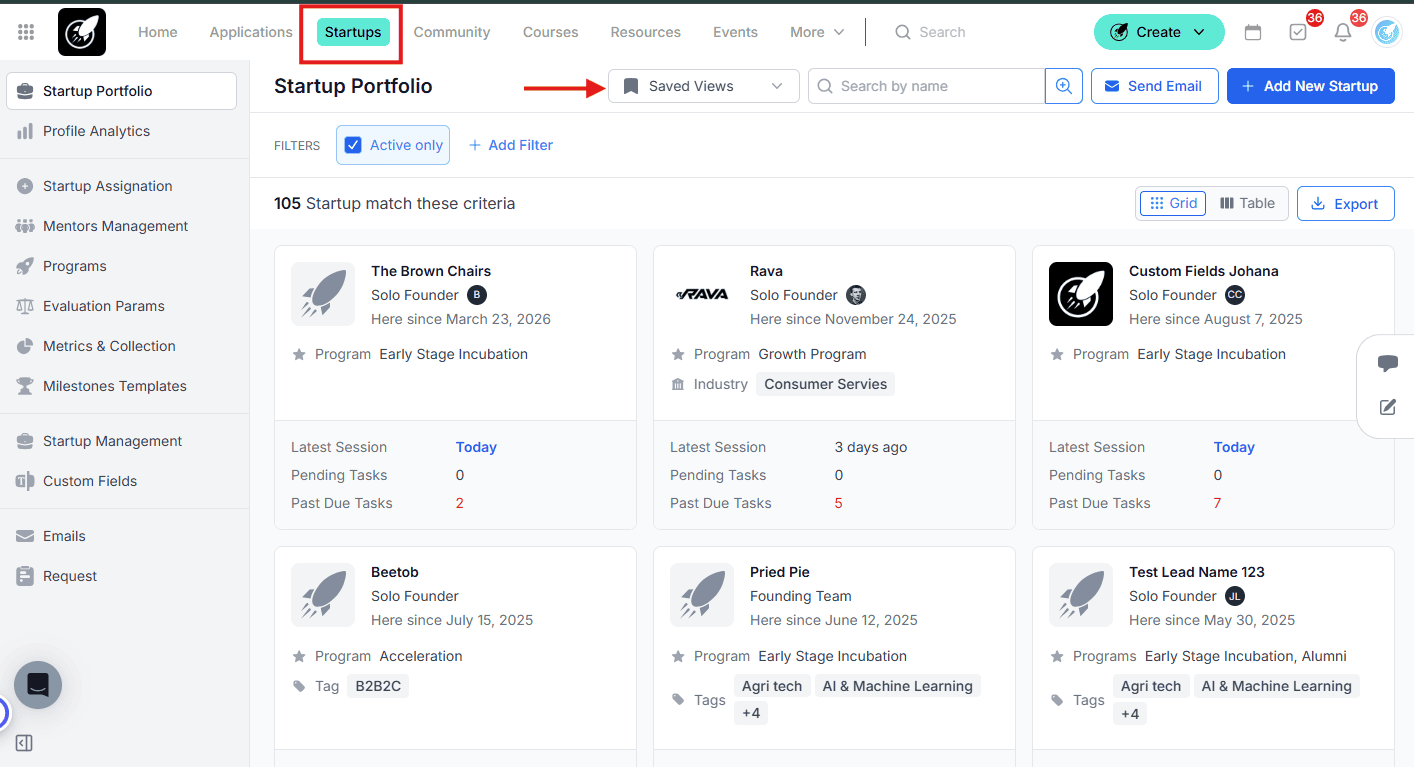Screen dimensions: 1414x767
Task: Collapse the sidebar using bottom-left icon
Action: (x=25, y=743)
